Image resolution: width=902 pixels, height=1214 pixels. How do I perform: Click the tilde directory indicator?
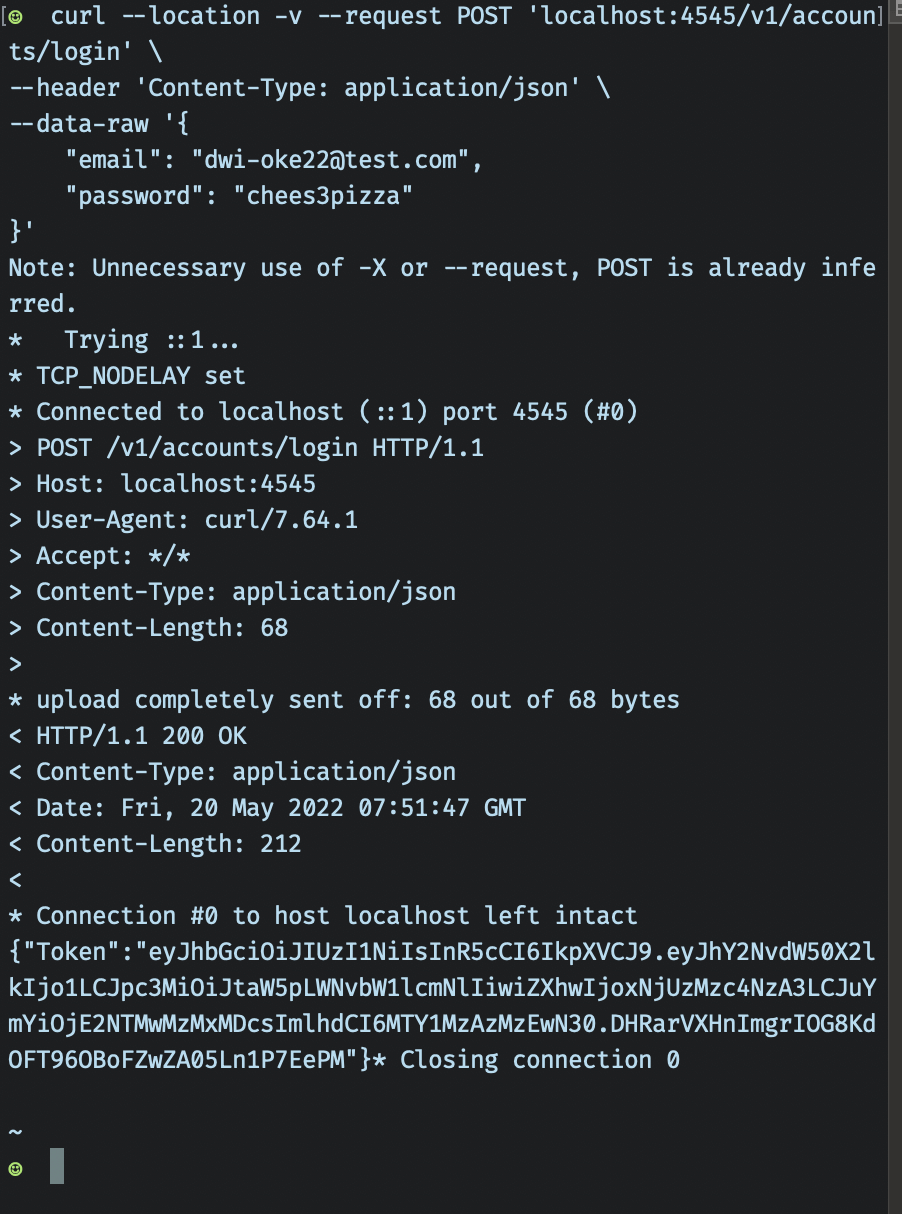[x=15, y=1132]
